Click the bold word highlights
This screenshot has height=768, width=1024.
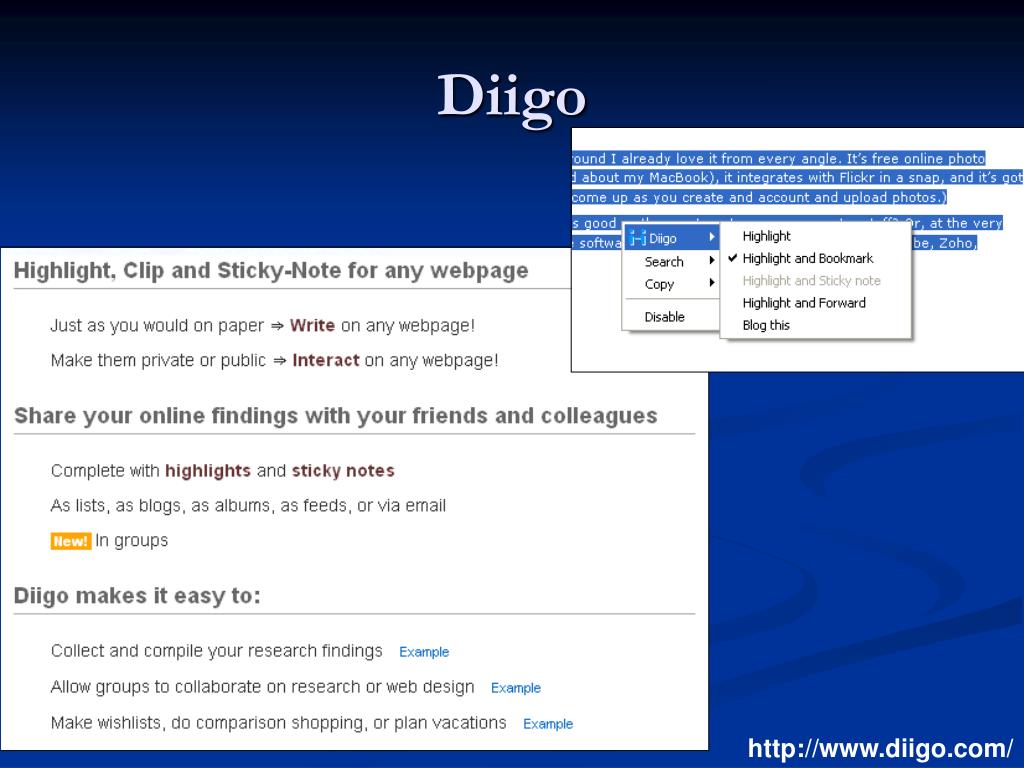click(208, 471)
